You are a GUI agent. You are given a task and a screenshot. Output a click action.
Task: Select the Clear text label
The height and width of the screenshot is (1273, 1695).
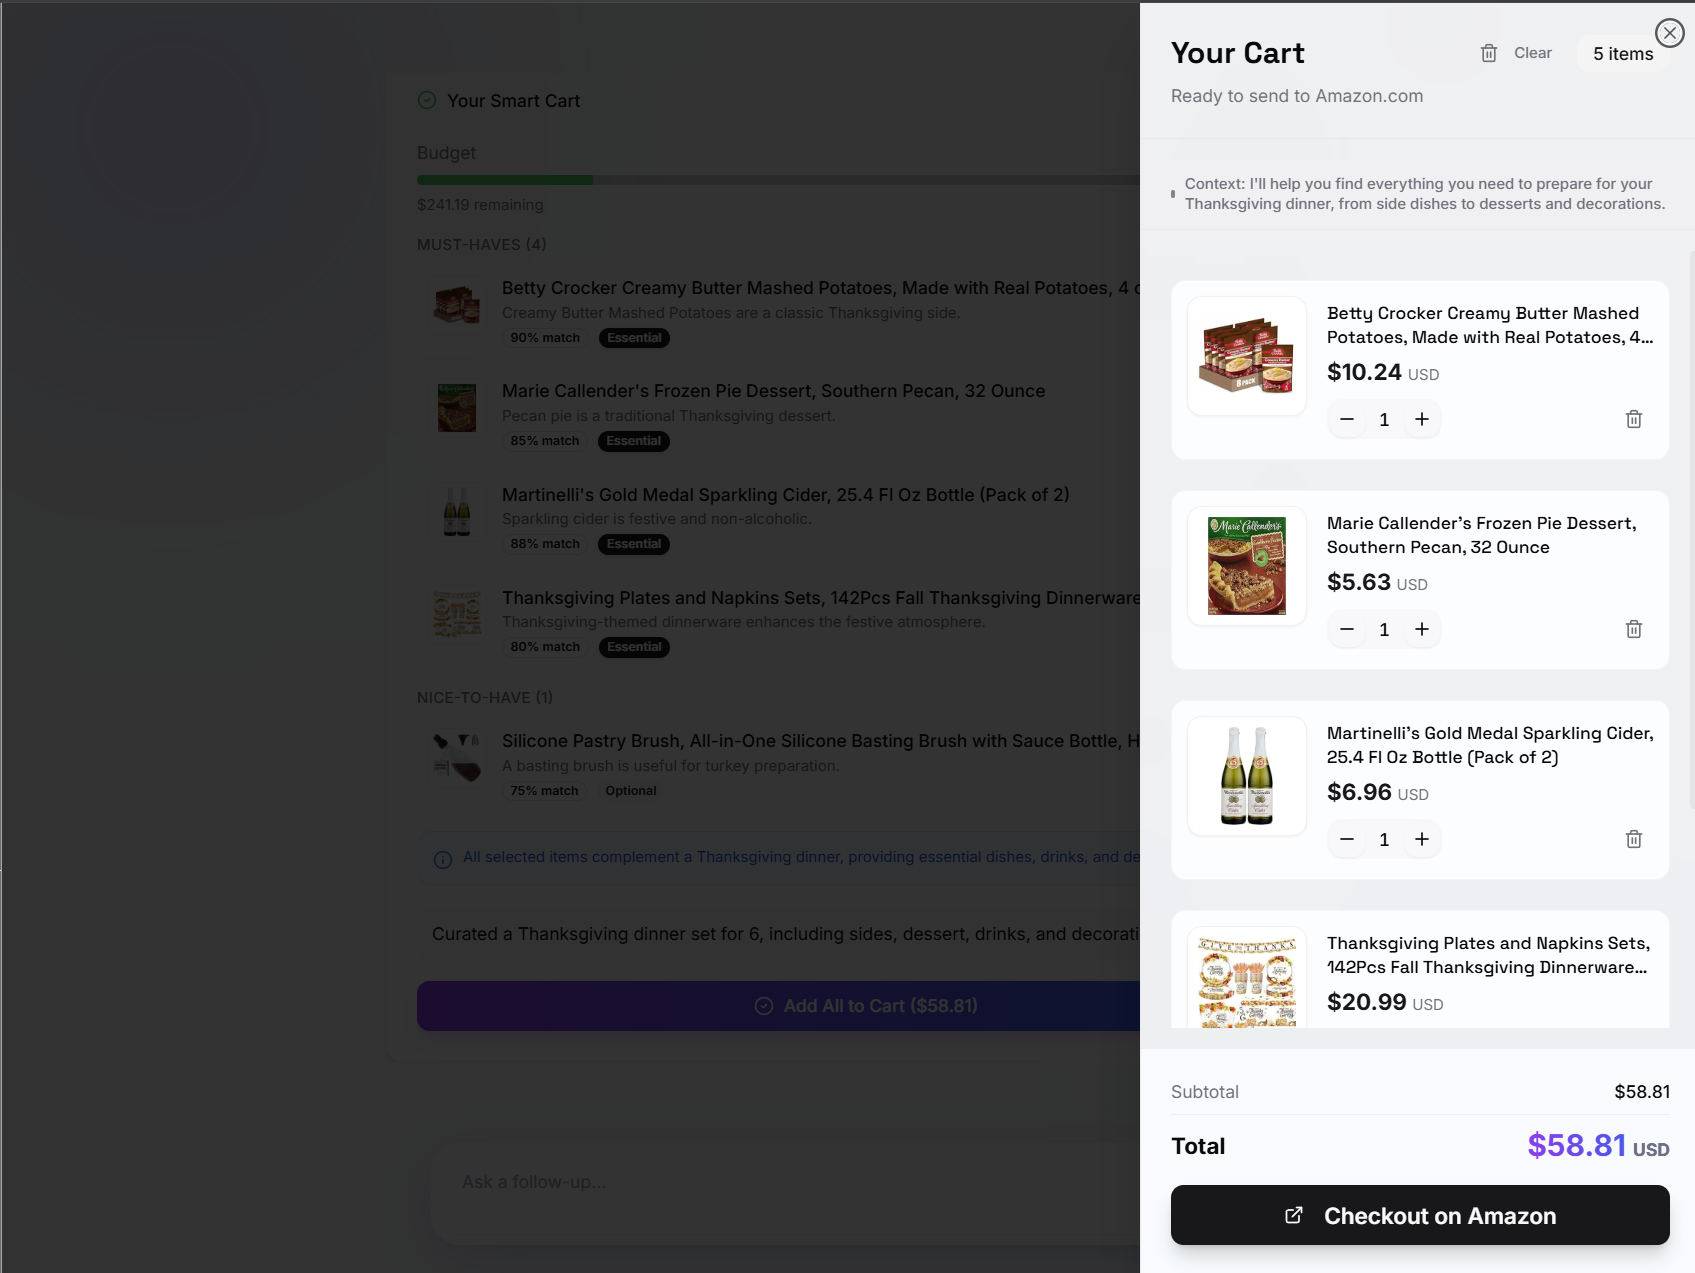(x=1533, y=52)
